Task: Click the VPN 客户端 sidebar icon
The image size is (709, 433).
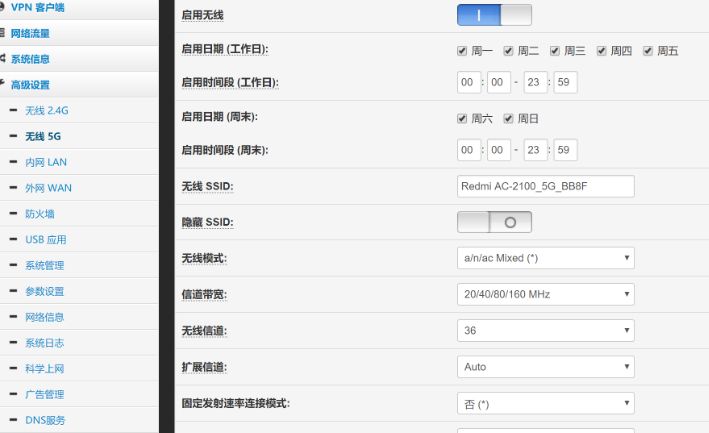Action: (2, 7)
